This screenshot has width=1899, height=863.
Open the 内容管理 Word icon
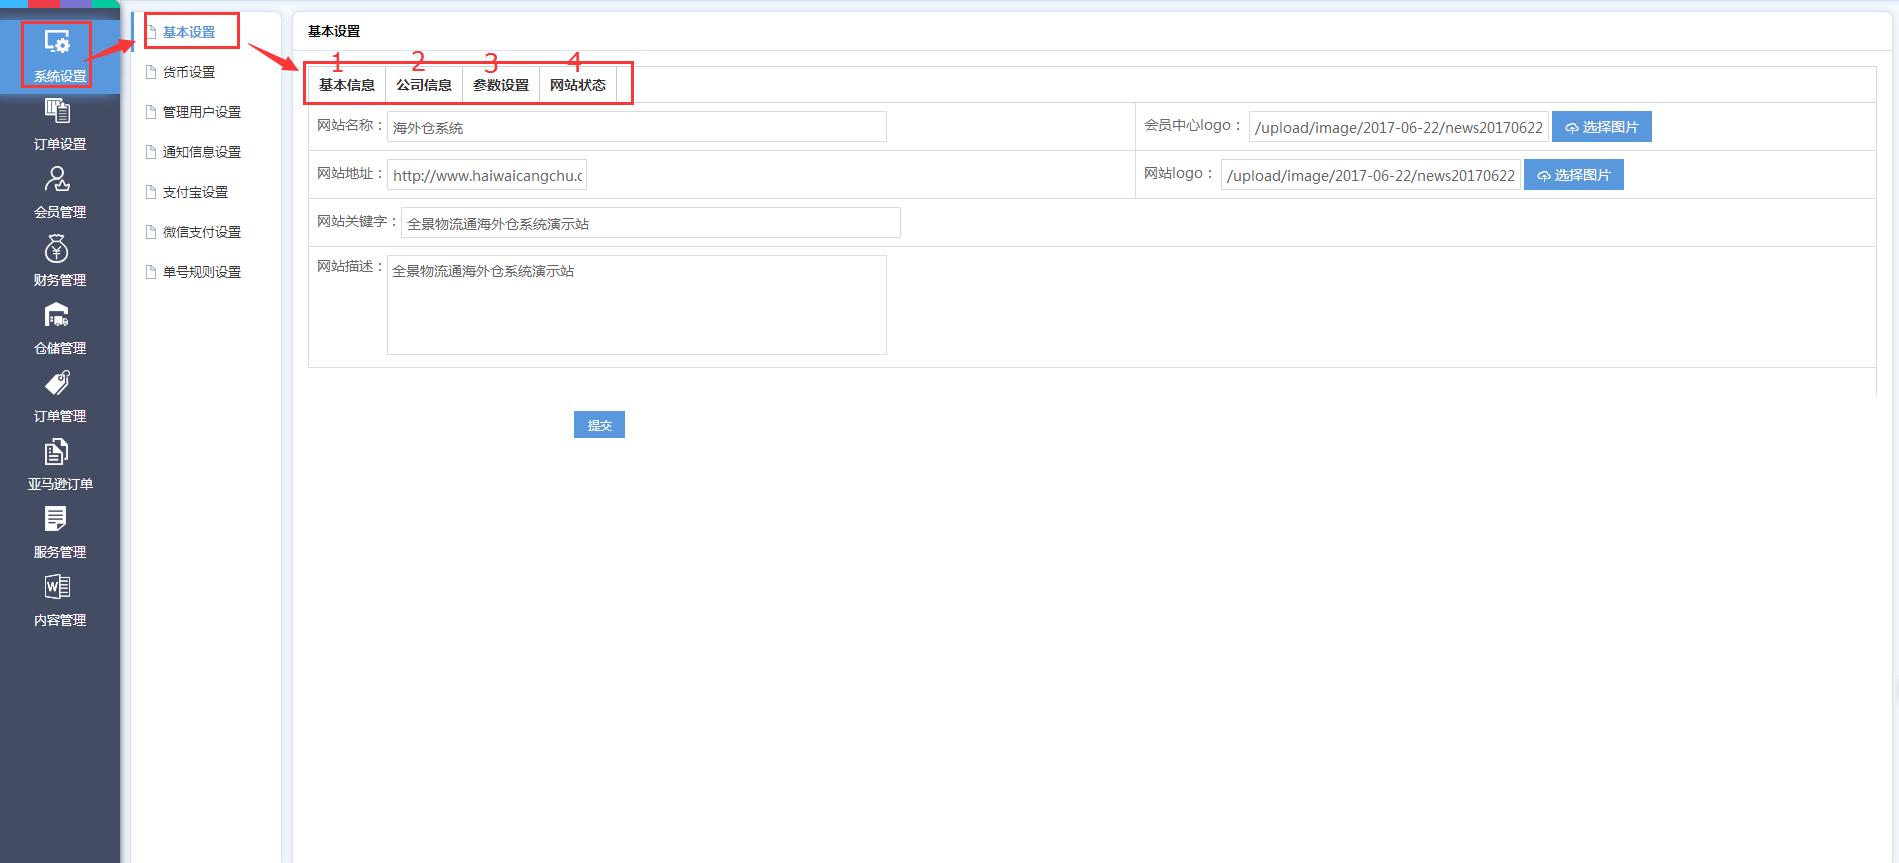(x=57, y=587)
